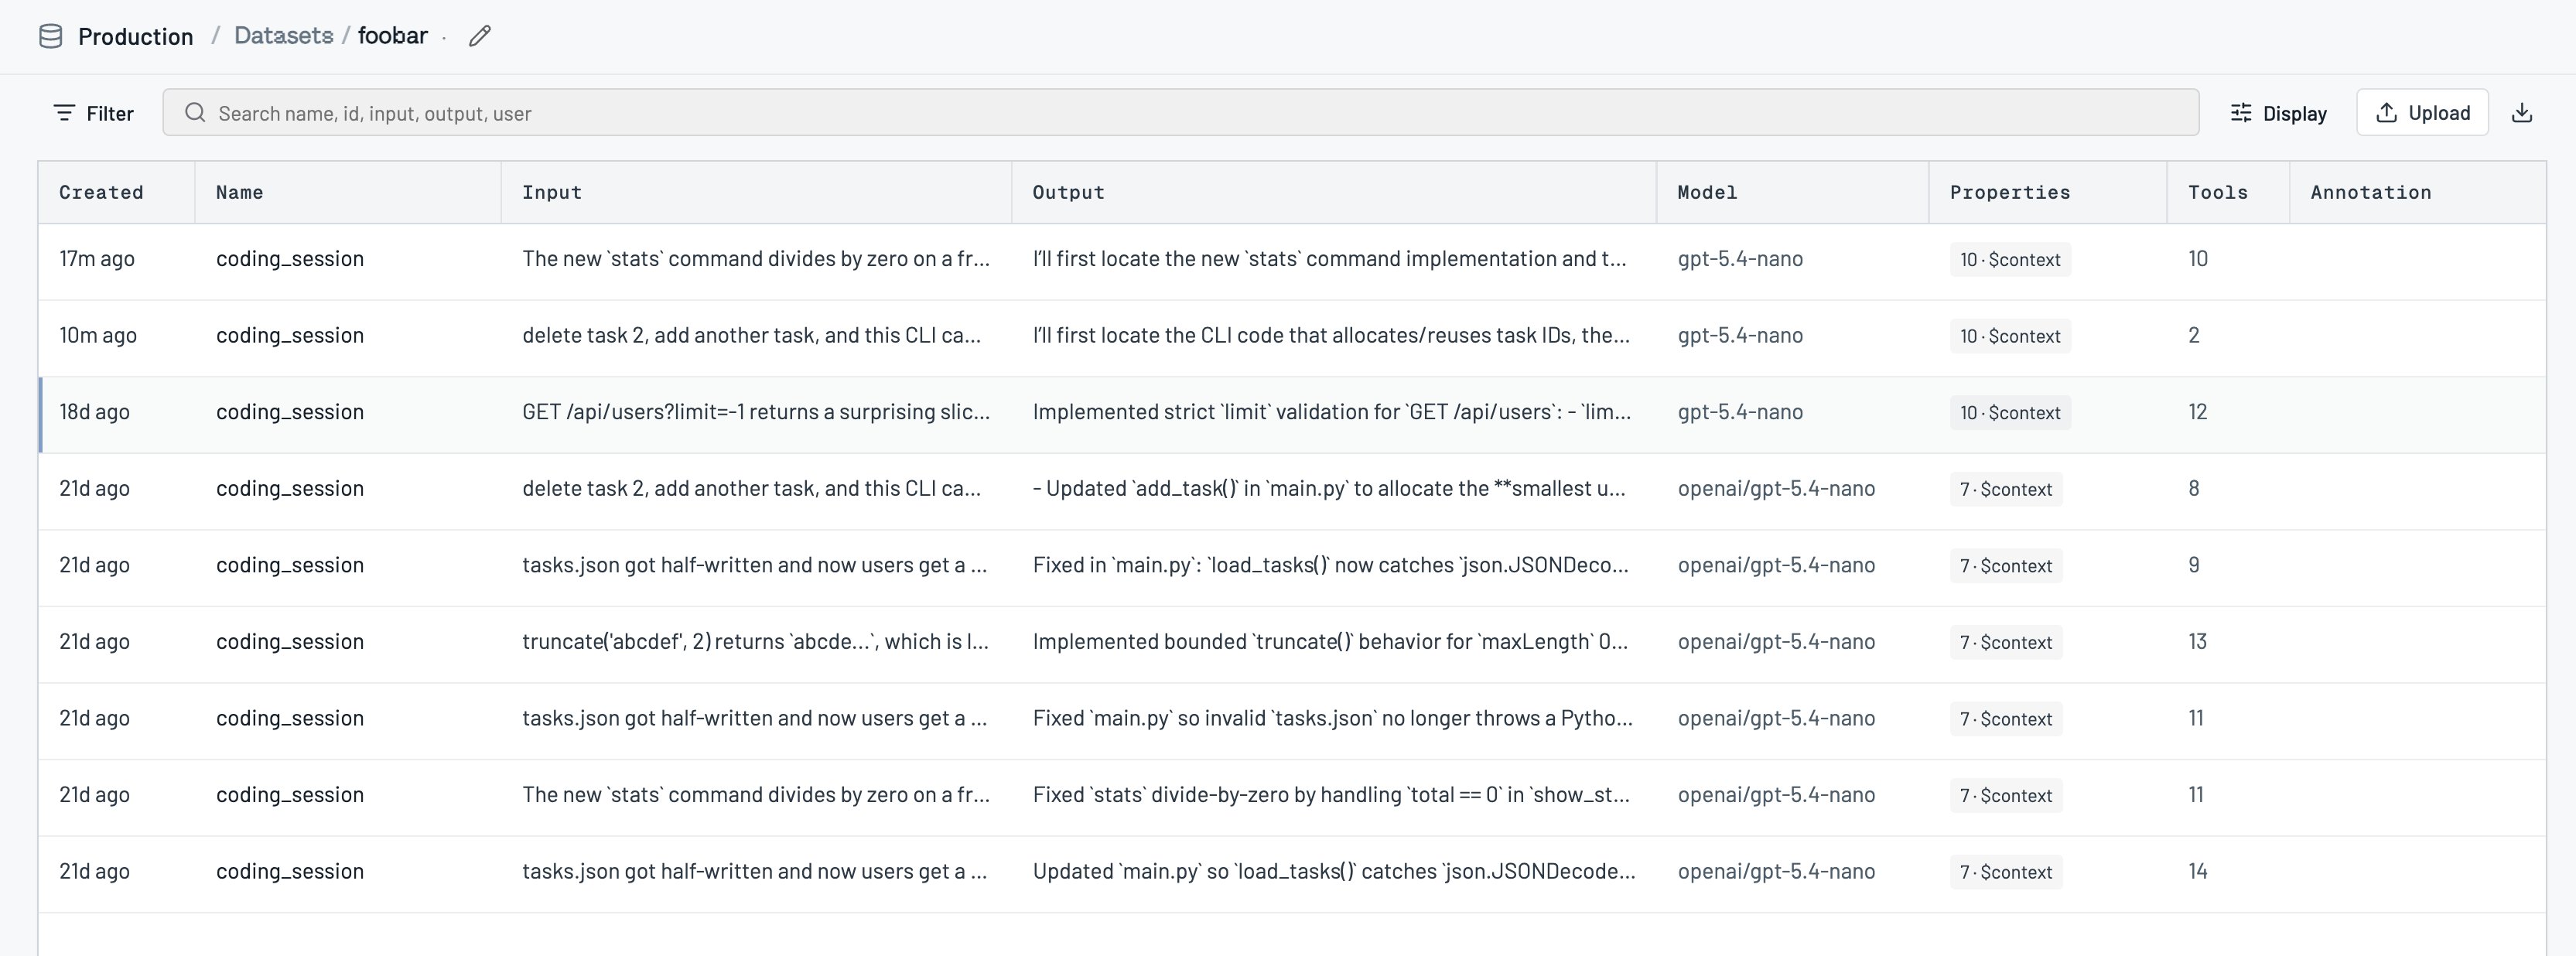
Task: Click foobar dataset name in breadcrumb
Action: (x=393, y=36)
